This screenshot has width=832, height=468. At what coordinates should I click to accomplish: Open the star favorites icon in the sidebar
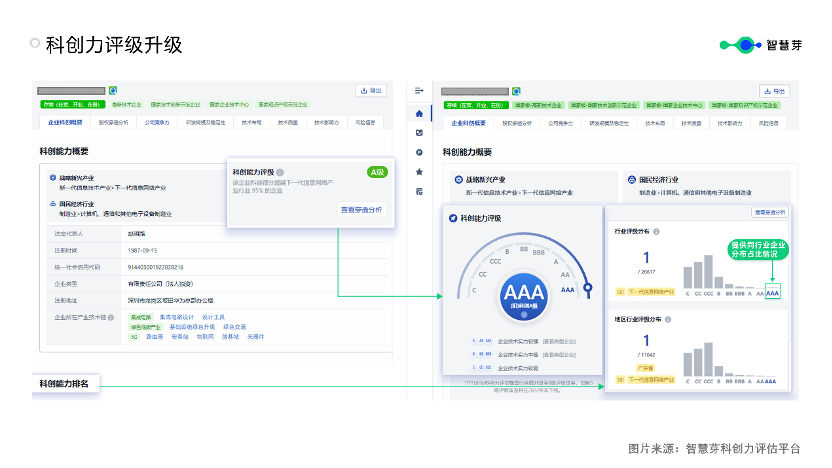click(419, 172)
